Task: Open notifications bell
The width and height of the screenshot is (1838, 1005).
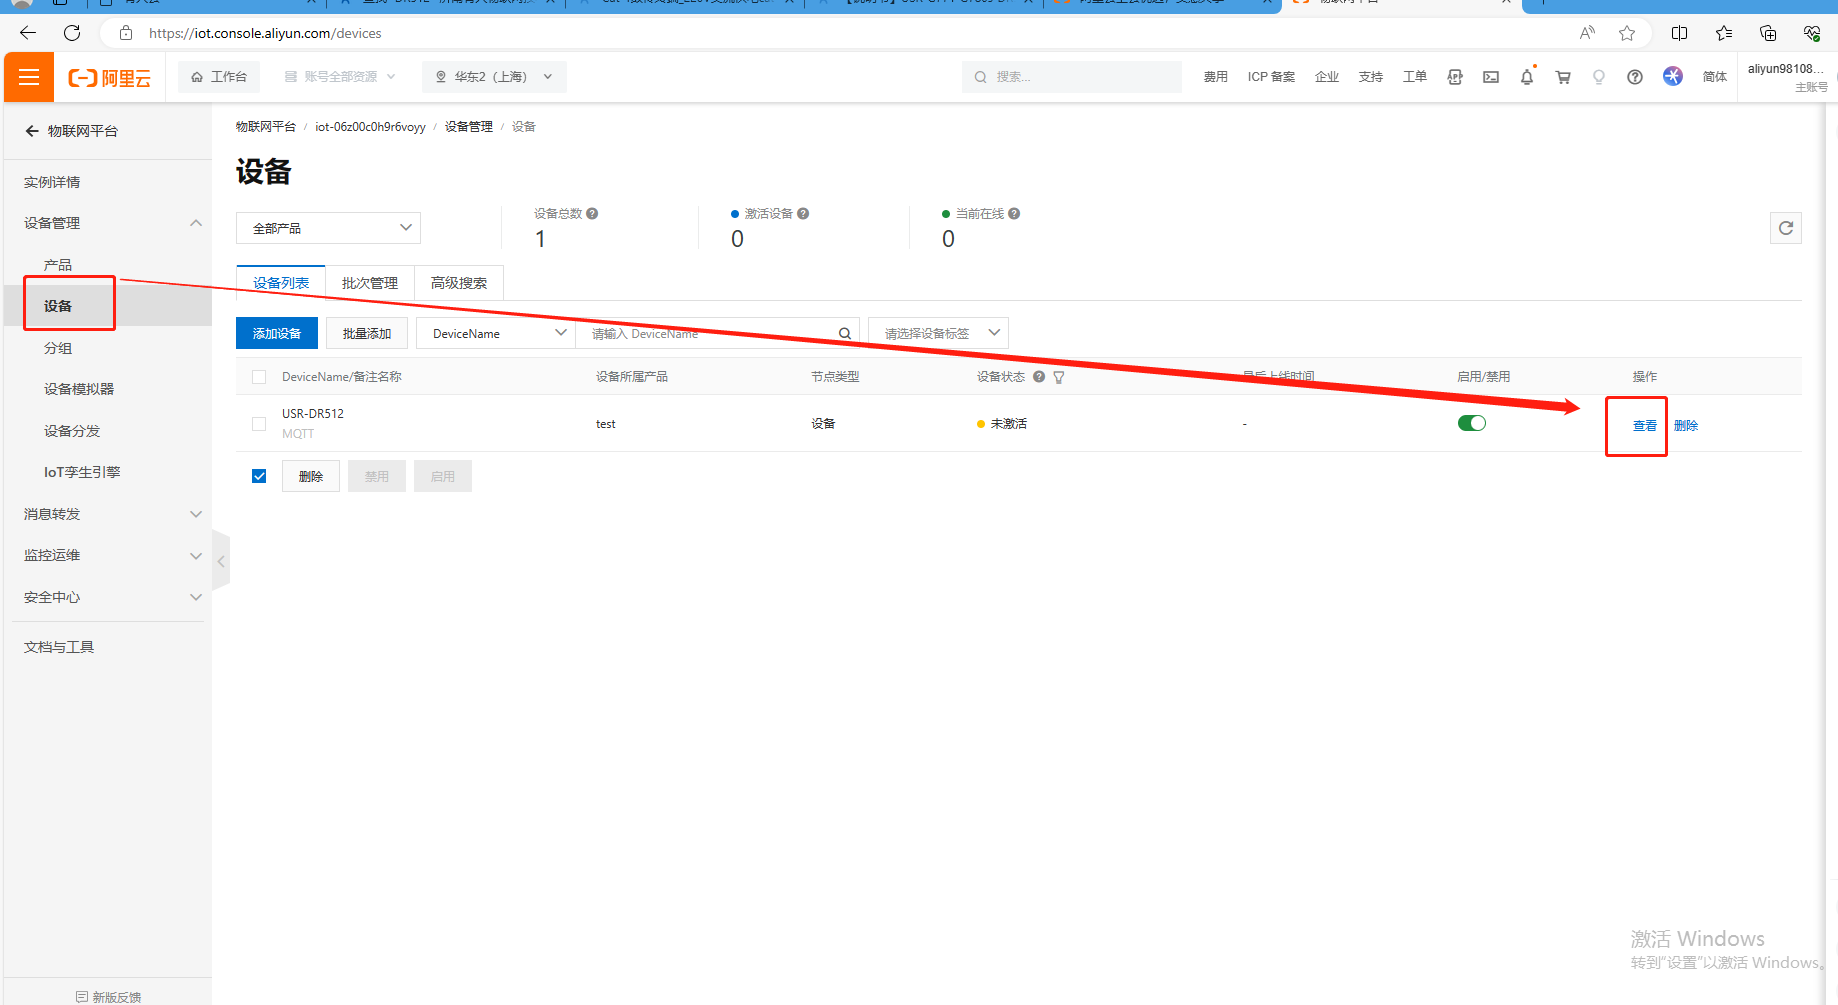Action: (1527, 77)
